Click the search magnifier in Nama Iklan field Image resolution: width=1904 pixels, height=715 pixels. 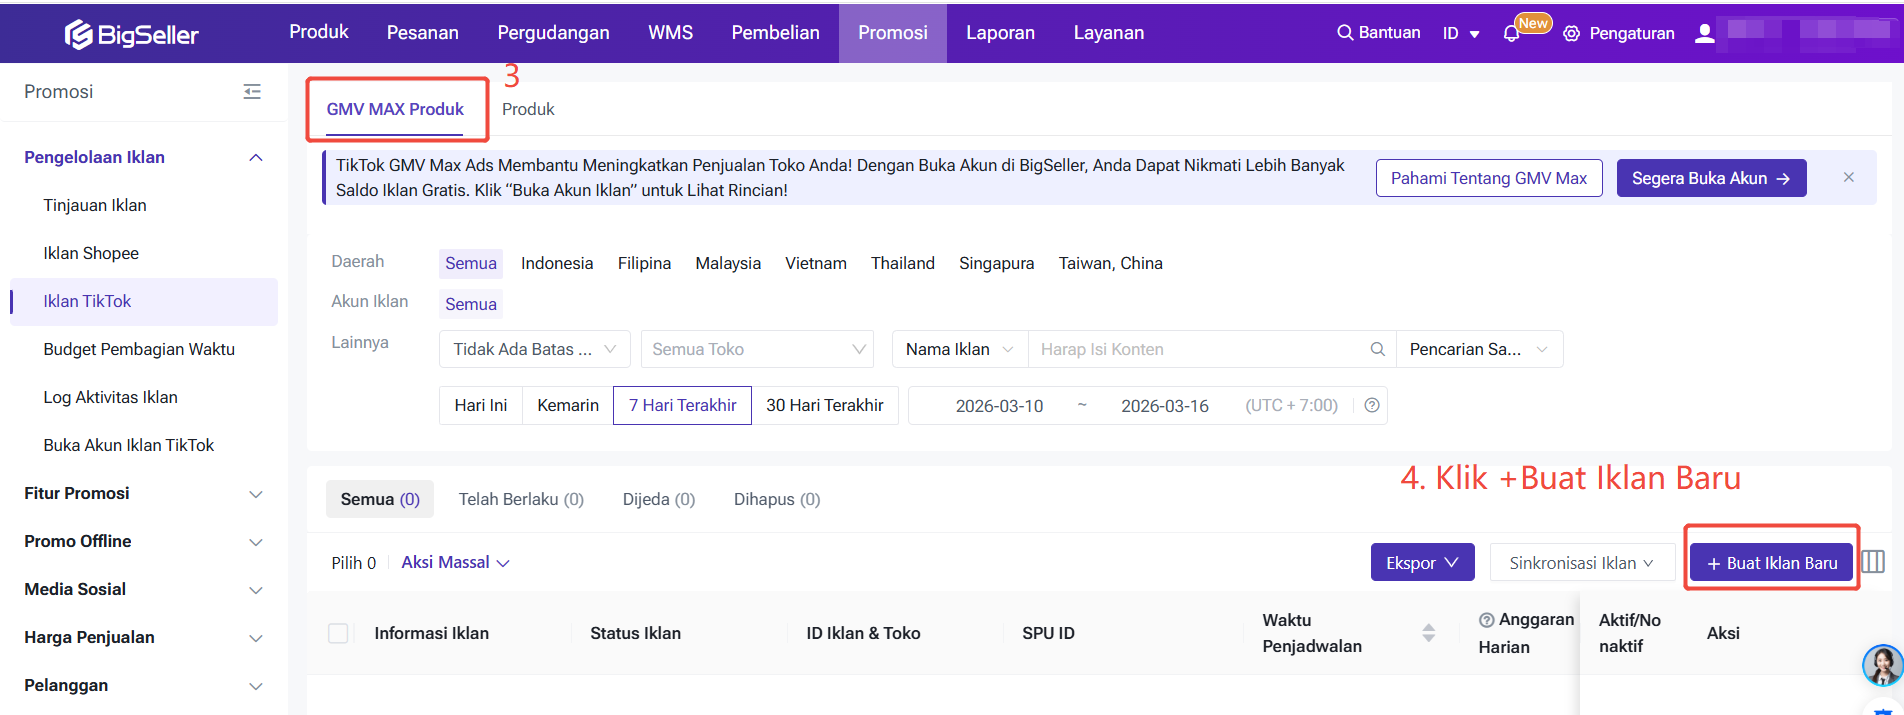[1377, 349]
